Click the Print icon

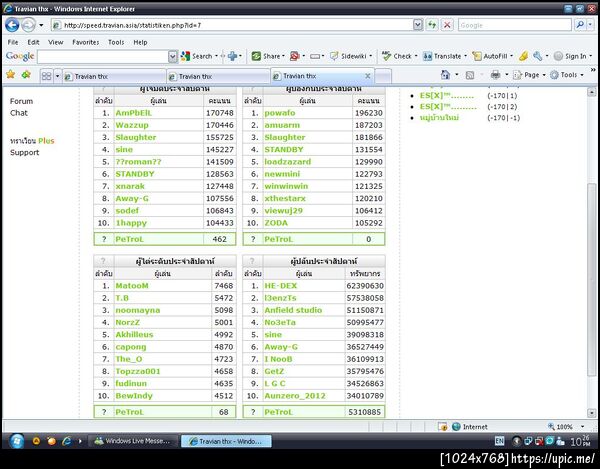click(x=495, y=75)
